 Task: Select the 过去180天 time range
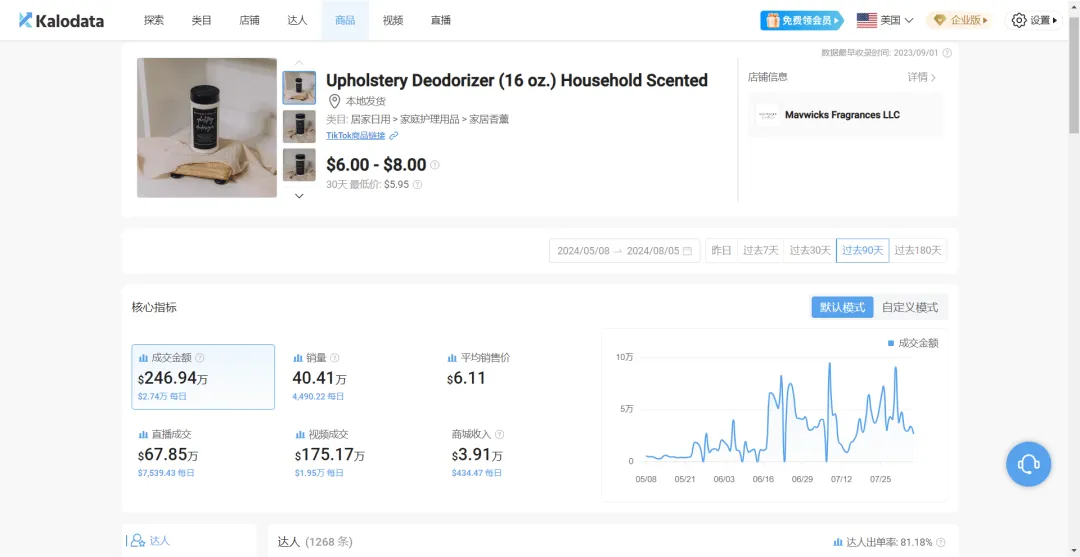(x=917, y=251)
